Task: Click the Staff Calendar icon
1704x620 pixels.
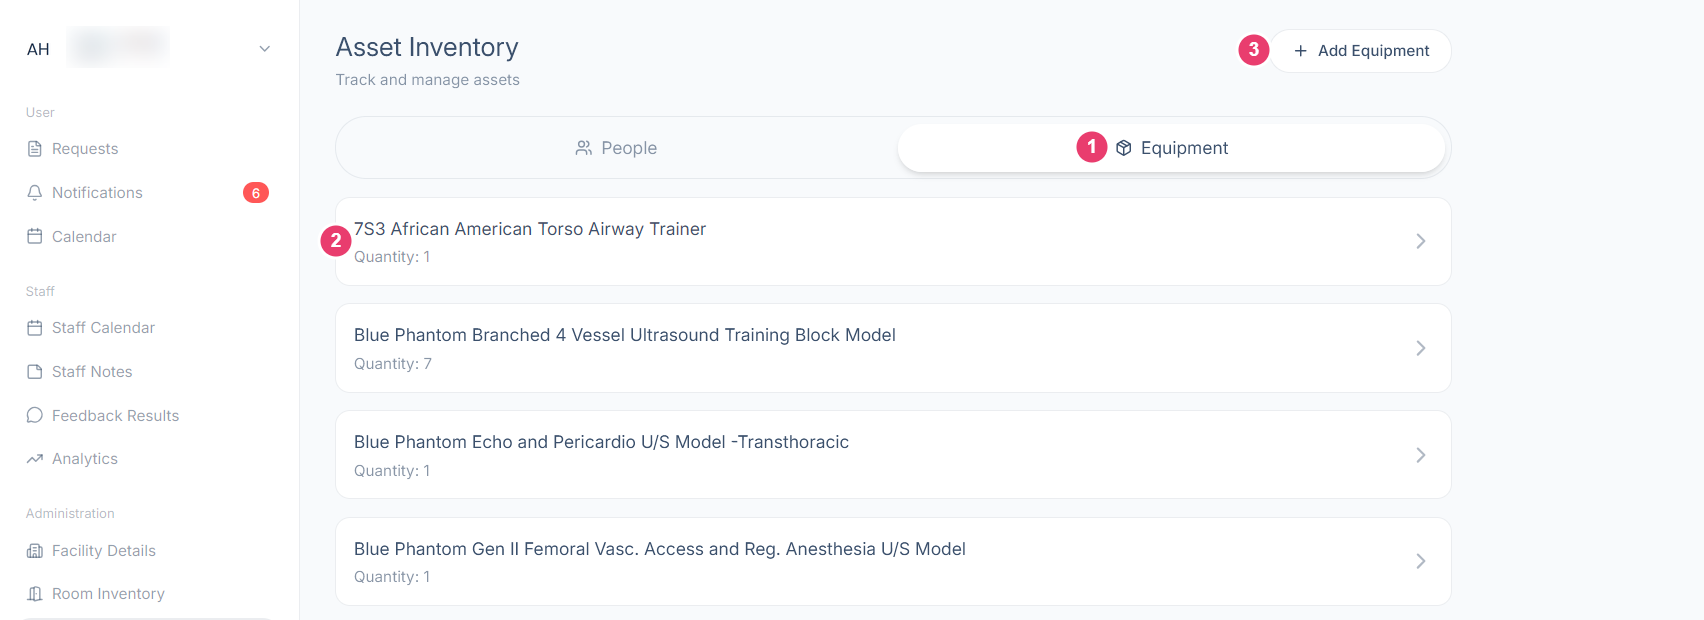Action: point(35,328)
